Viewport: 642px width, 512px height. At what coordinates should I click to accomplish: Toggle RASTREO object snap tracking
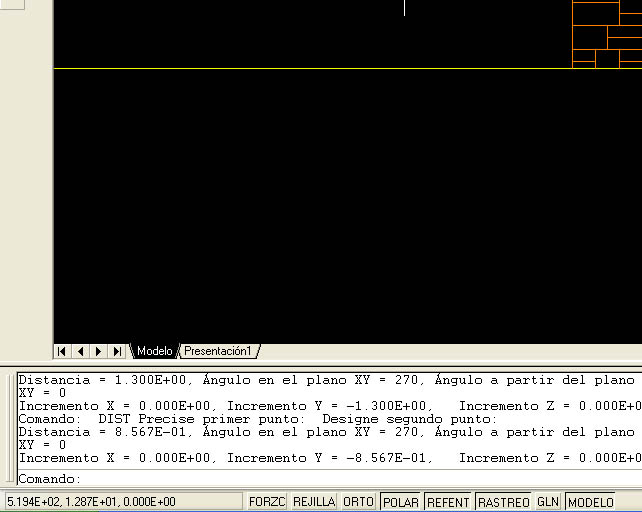504,502
